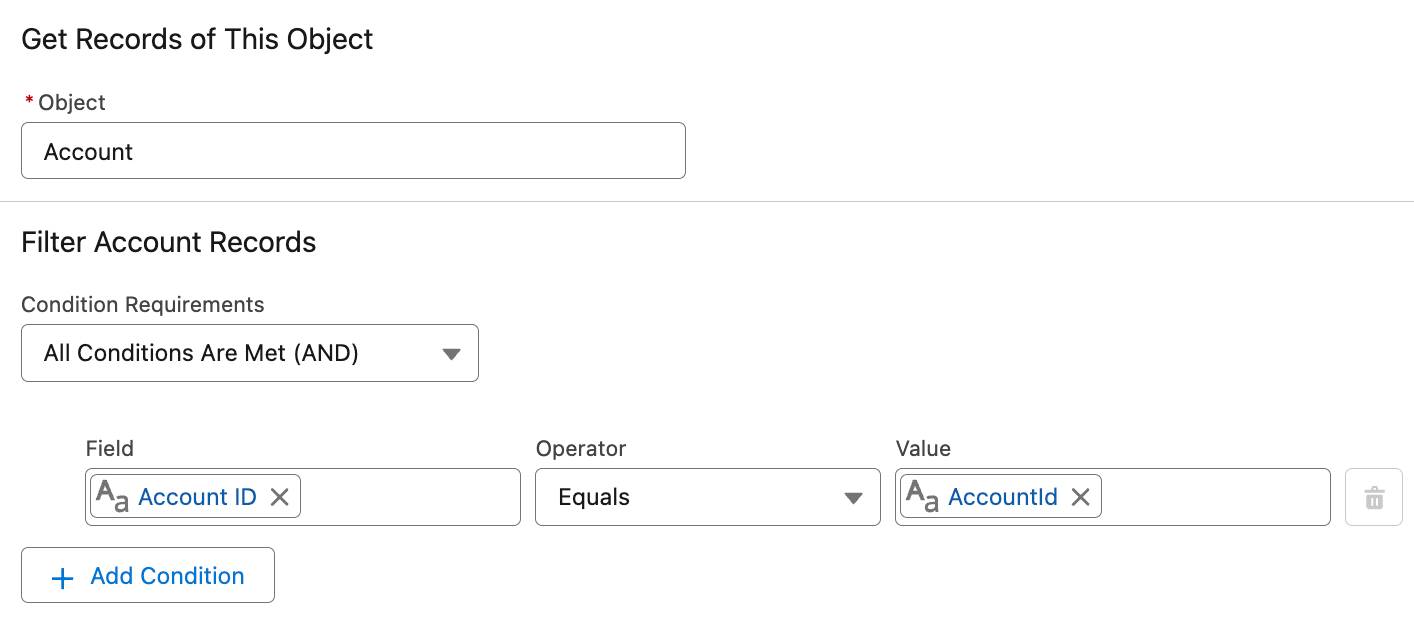This screenshot has height=622, width=1414.
Task: Remove the AccountId value pill
Action: pos(1080,497)
